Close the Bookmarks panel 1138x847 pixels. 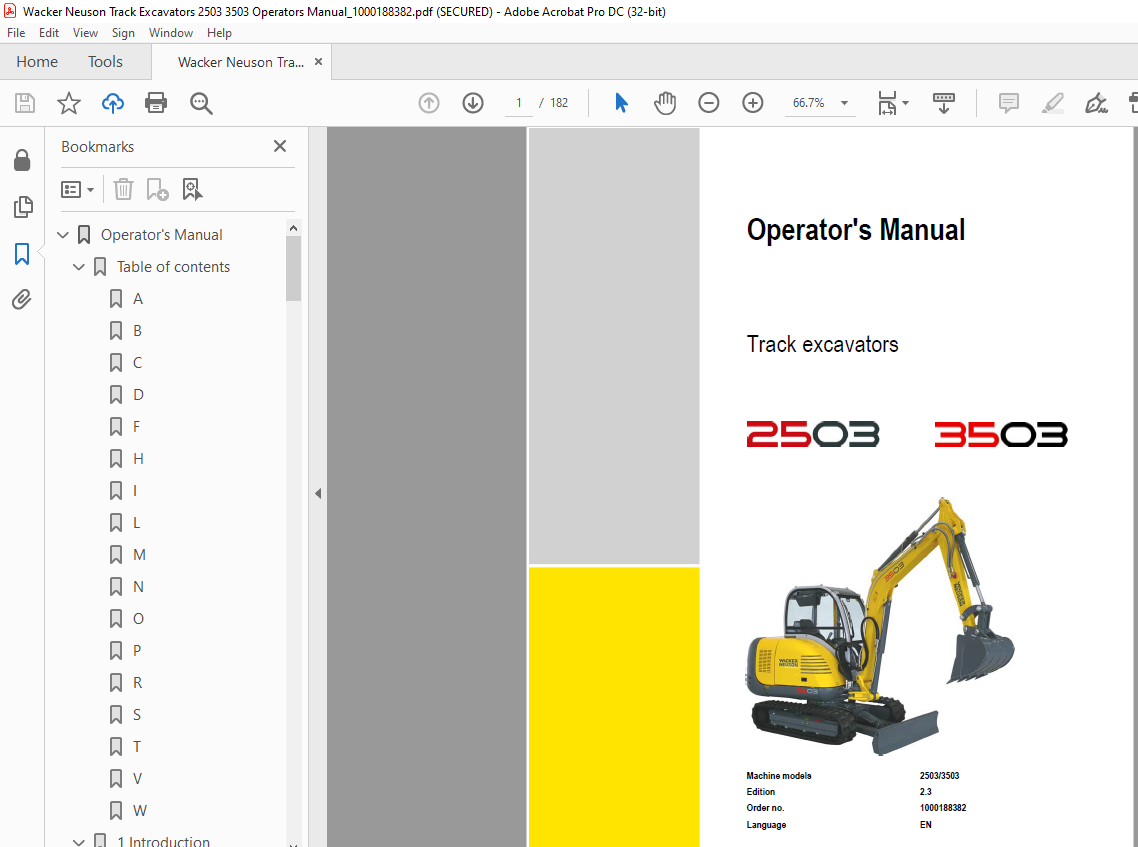(280, 146)
